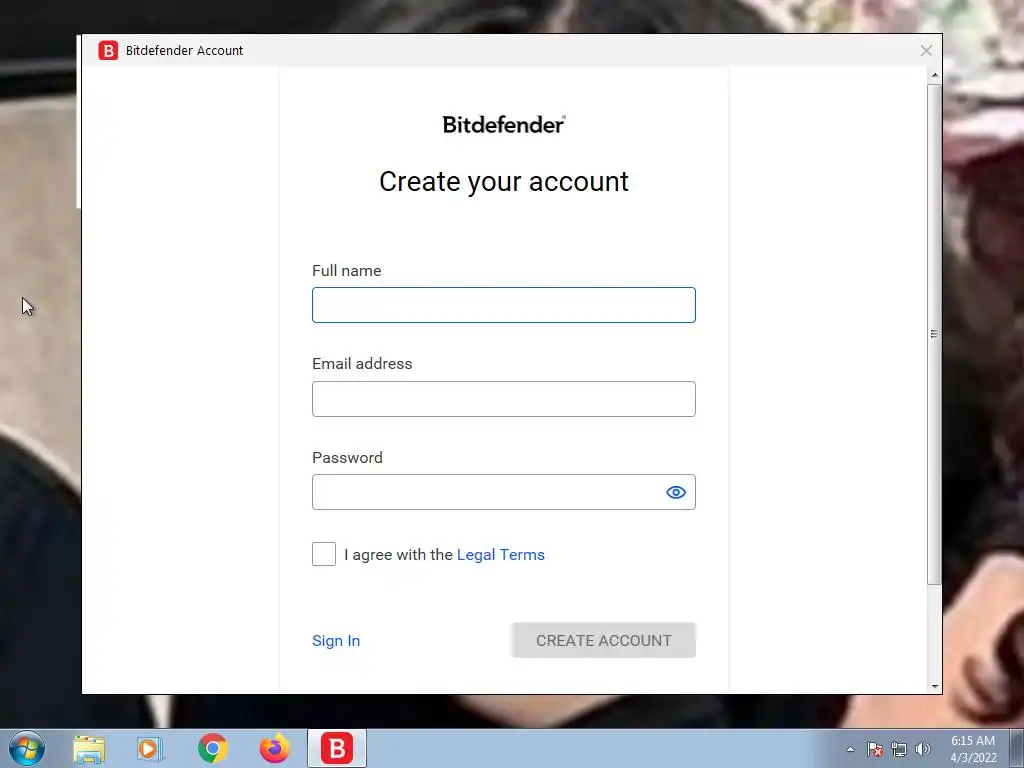This screenshot has height=768, width=1024.
Task: Click scrollbar up arrow in dialog
Action: (x=935, y=76)
